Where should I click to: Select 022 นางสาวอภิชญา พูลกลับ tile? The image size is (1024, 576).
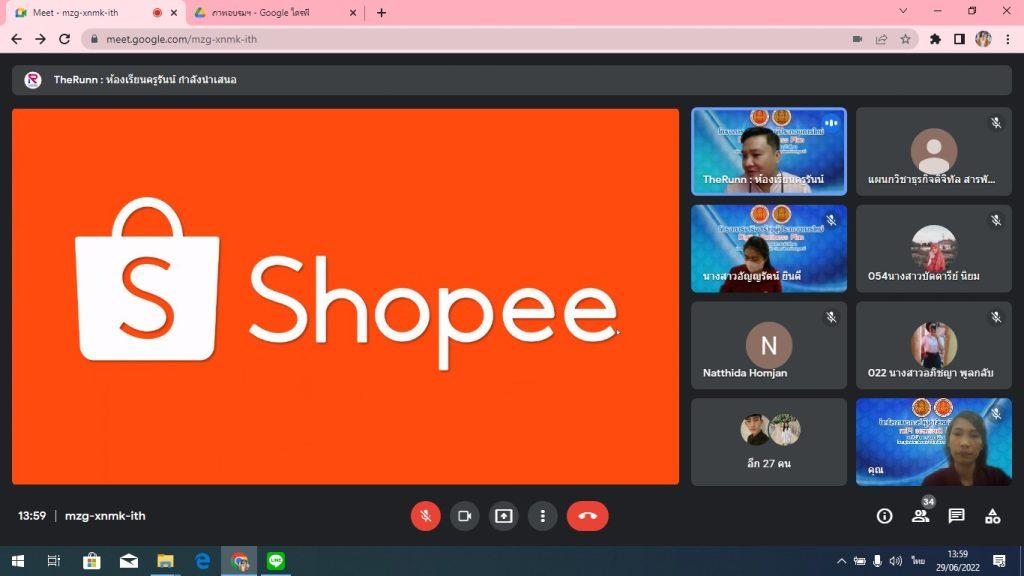(934, 345)
